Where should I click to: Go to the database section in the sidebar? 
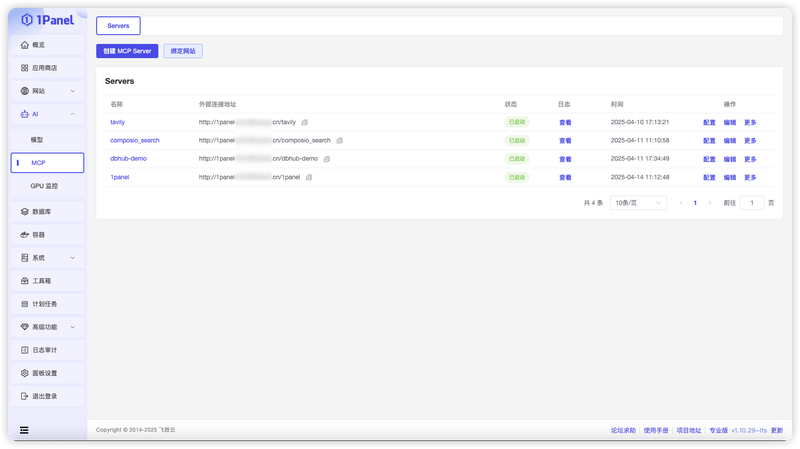(47, 212)
